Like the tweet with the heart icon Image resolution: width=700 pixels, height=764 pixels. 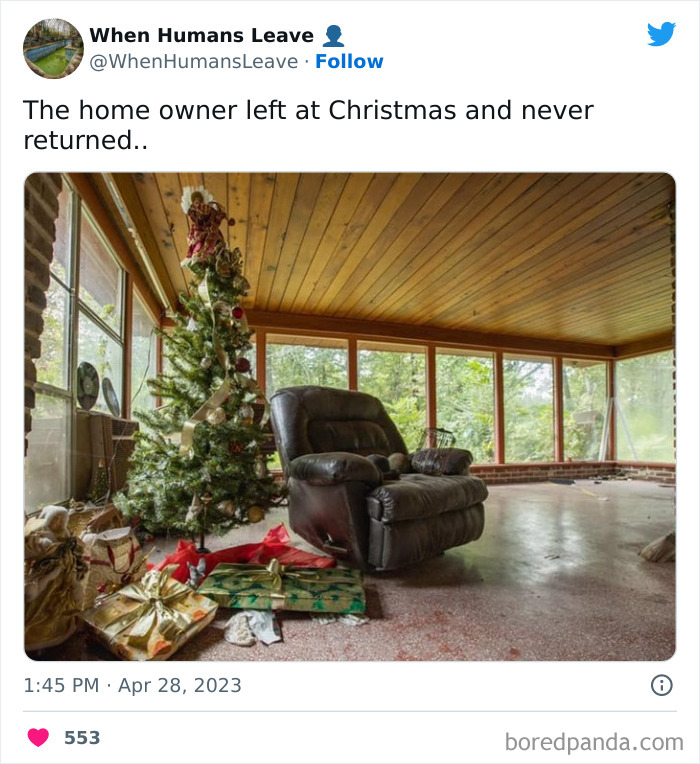pos(38,737)
